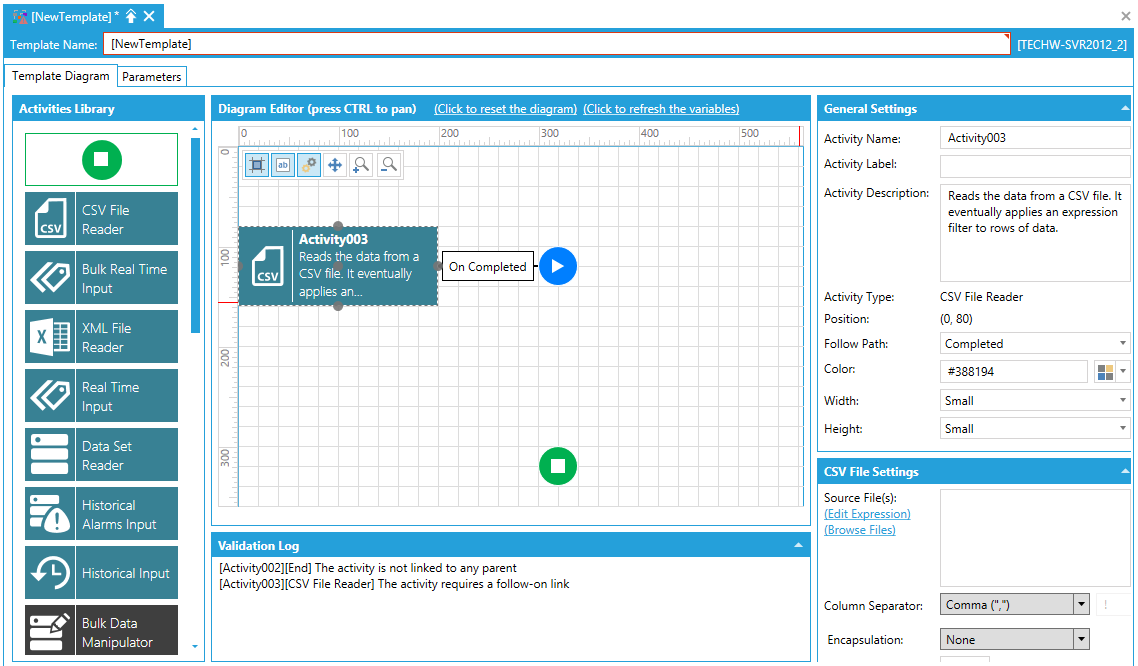Open the color picker swatch button
This screenshot has height=666, width=1138.
pyautogui.click(x=1105, y=372)
